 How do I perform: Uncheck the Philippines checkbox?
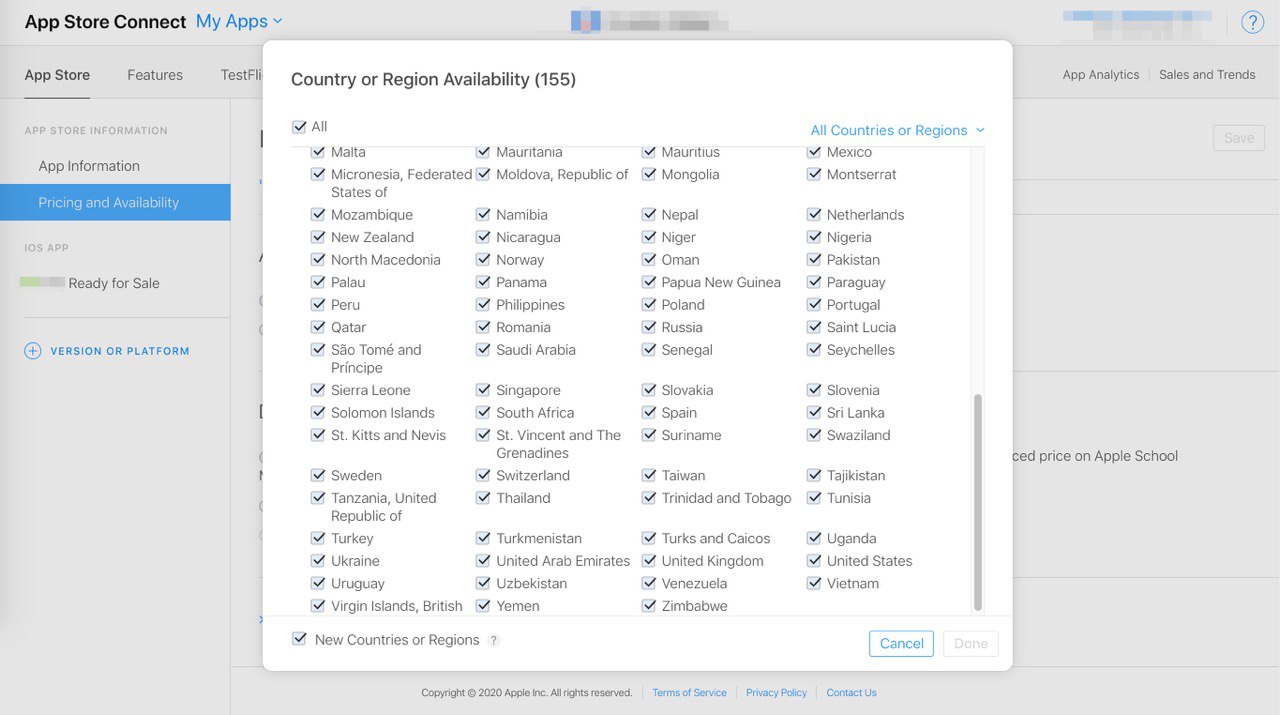[x=483, y=304]
